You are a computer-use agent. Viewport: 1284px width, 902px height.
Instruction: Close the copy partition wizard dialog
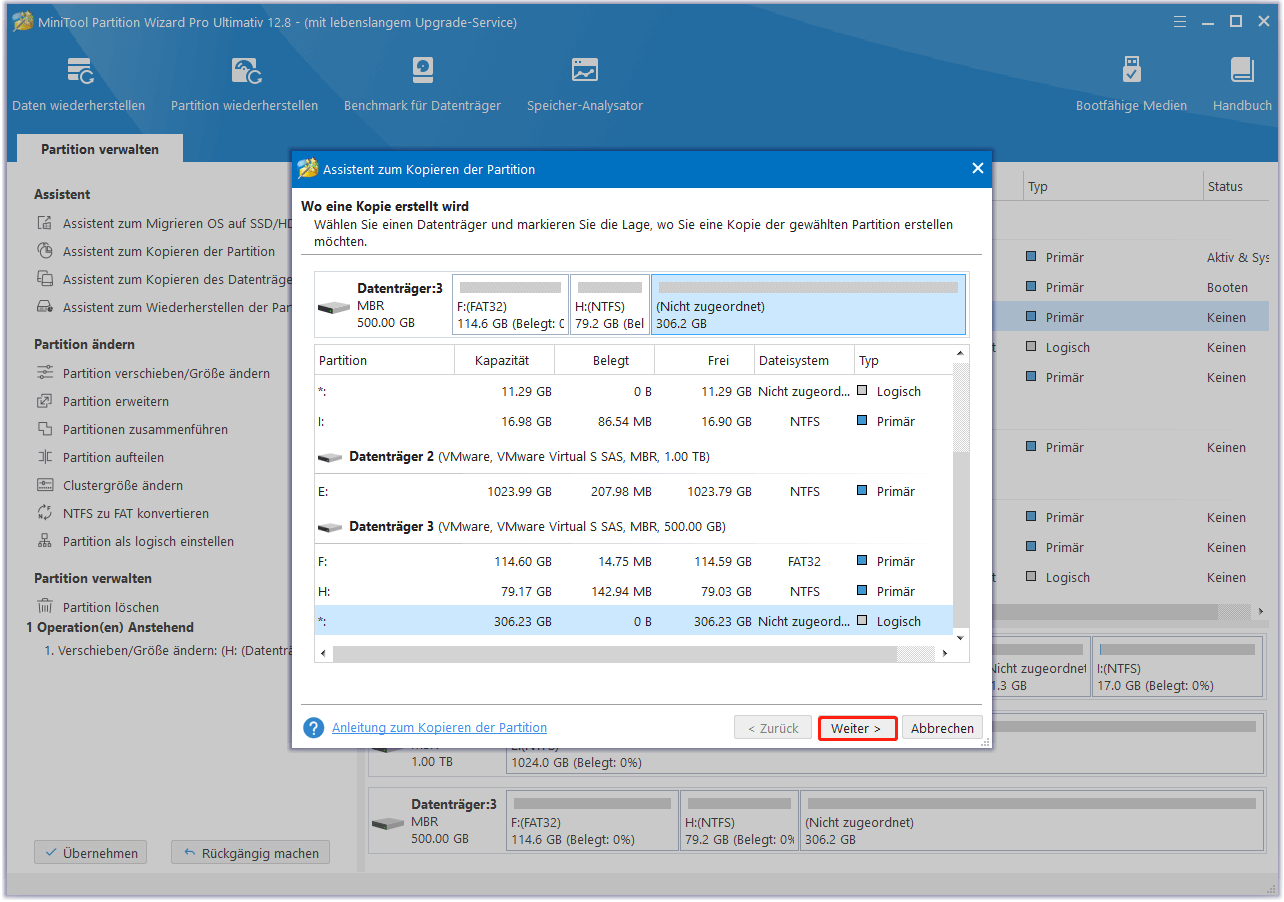pos(978,169)
